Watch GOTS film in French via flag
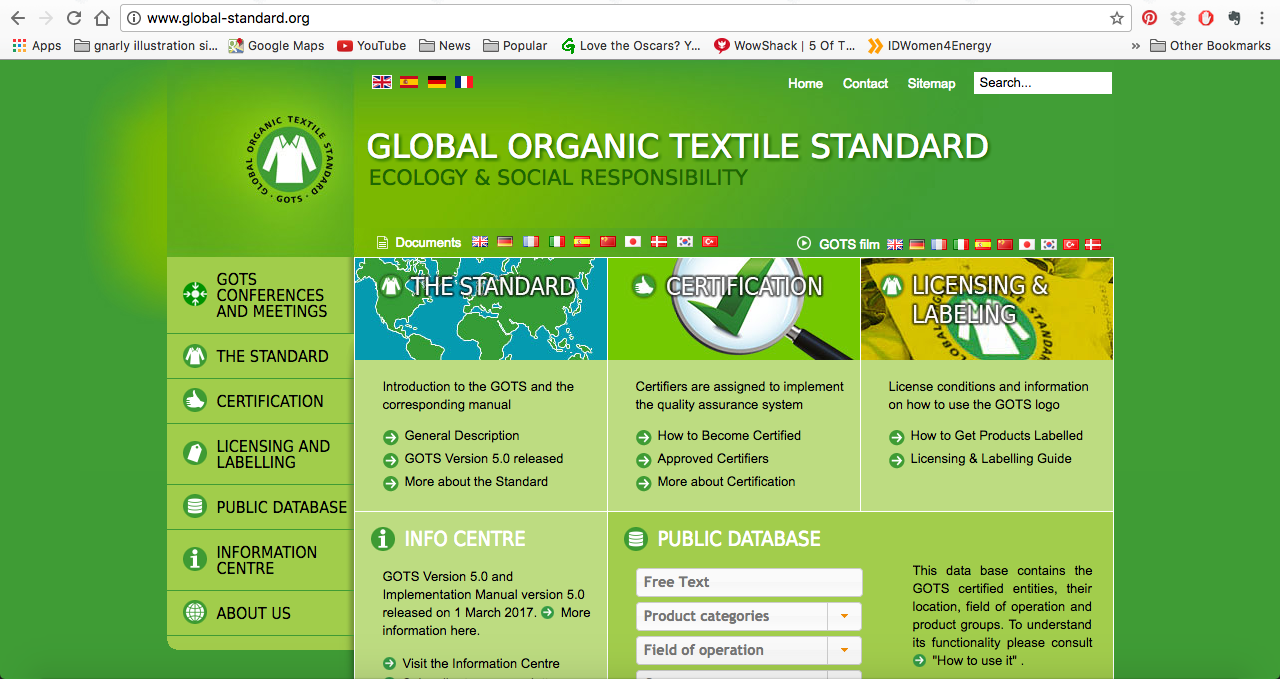This screenshot has height=679, width=1280. point(939,244)
